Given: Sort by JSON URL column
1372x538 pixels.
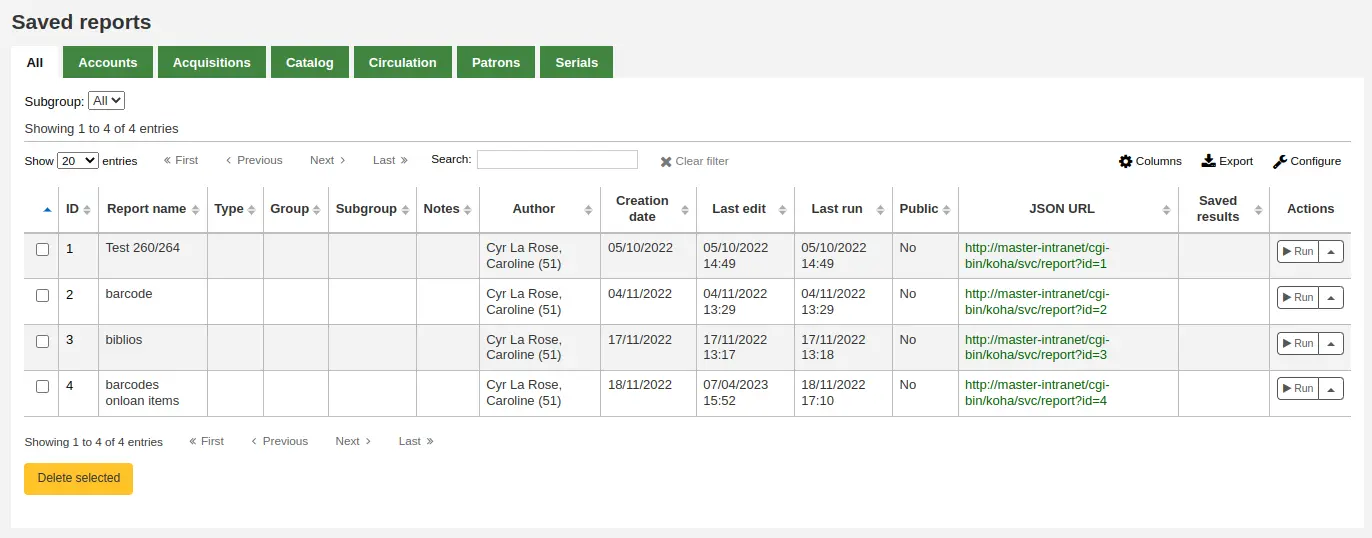Looking at the screenshot, I should (1068, 209).
